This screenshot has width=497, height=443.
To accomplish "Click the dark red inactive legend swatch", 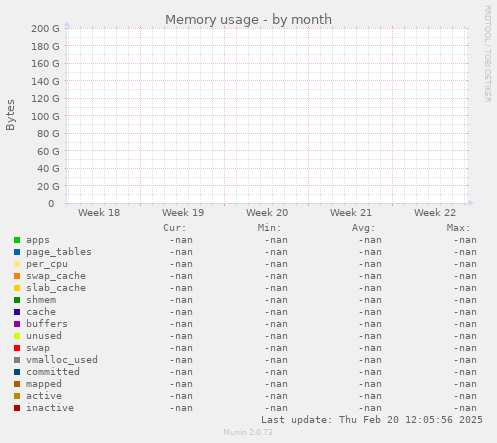I will point(17,408).
